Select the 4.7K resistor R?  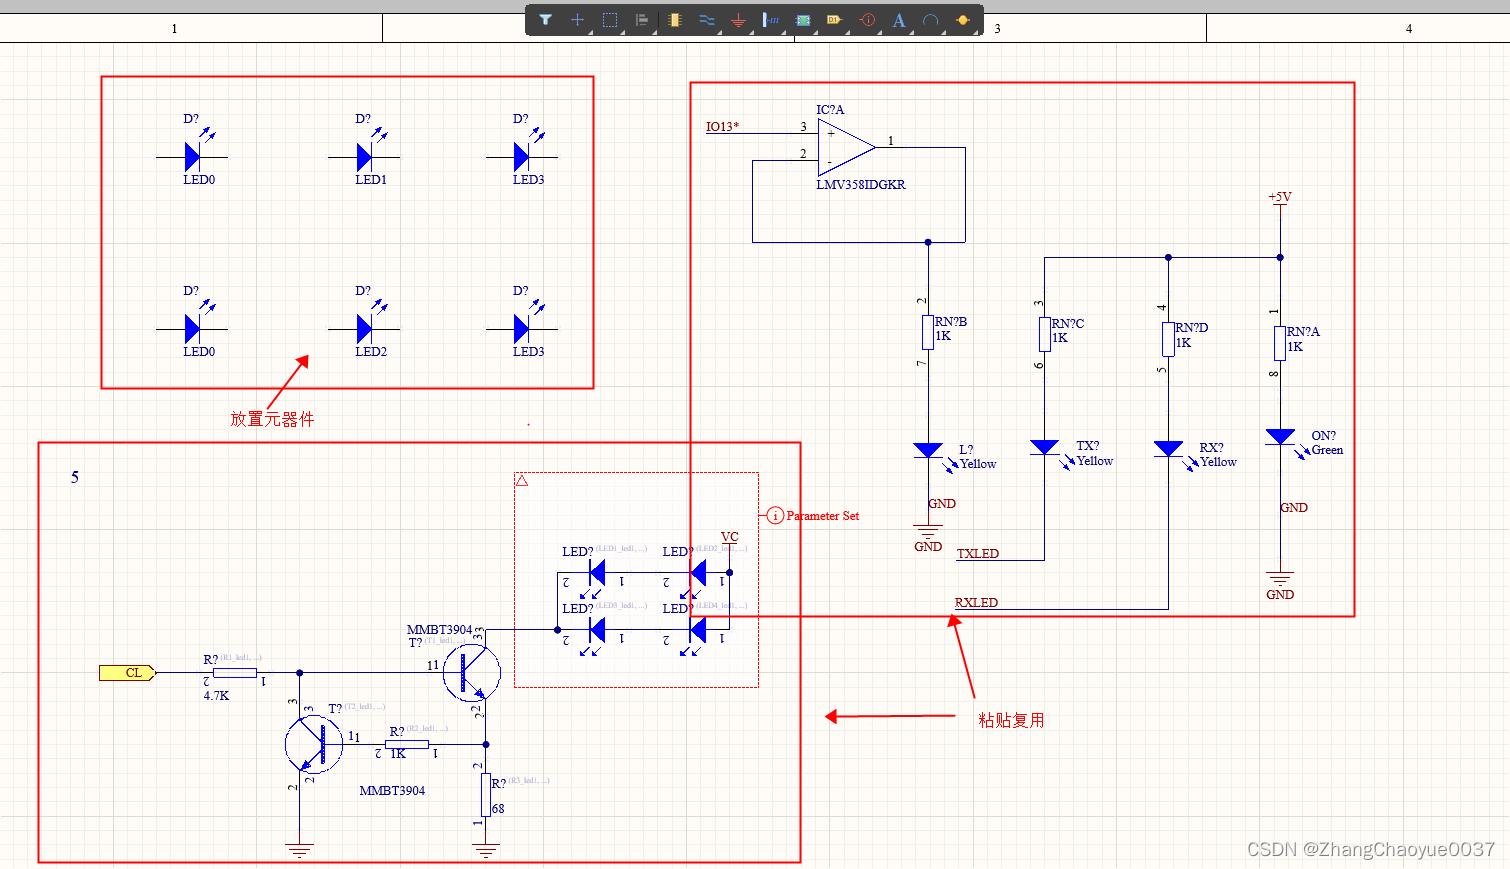(235, 672)
